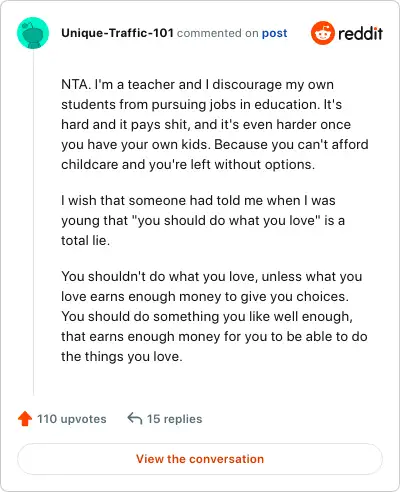The image size is (400, 492).
Task: Click the line "childcare and you're left without options."
Action: [x=188, y=165]
